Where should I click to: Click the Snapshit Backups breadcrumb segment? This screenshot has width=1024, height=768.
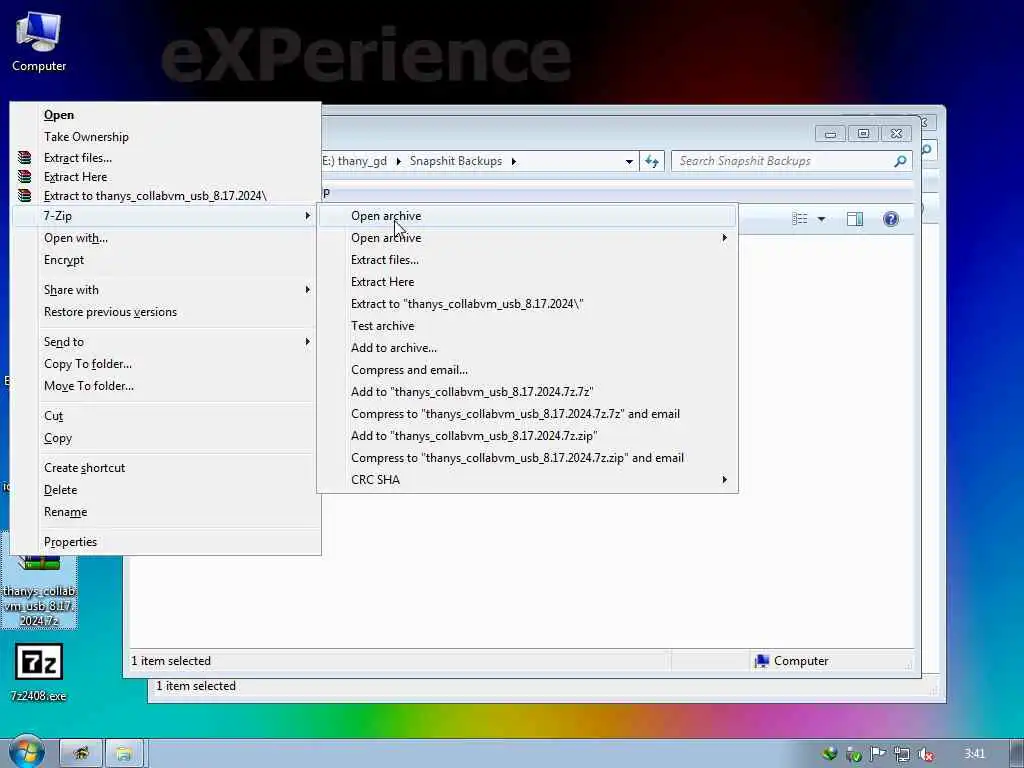456,161
